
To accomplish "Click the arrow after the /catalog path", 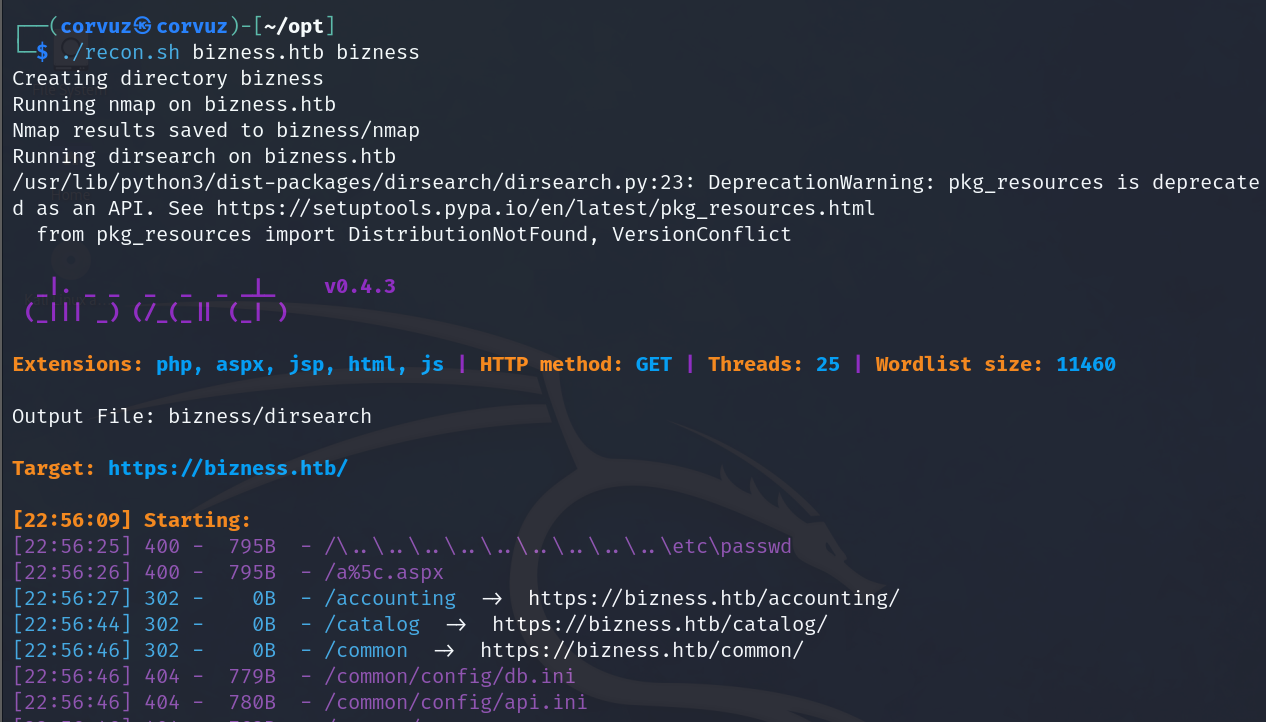I will (455, 624).
